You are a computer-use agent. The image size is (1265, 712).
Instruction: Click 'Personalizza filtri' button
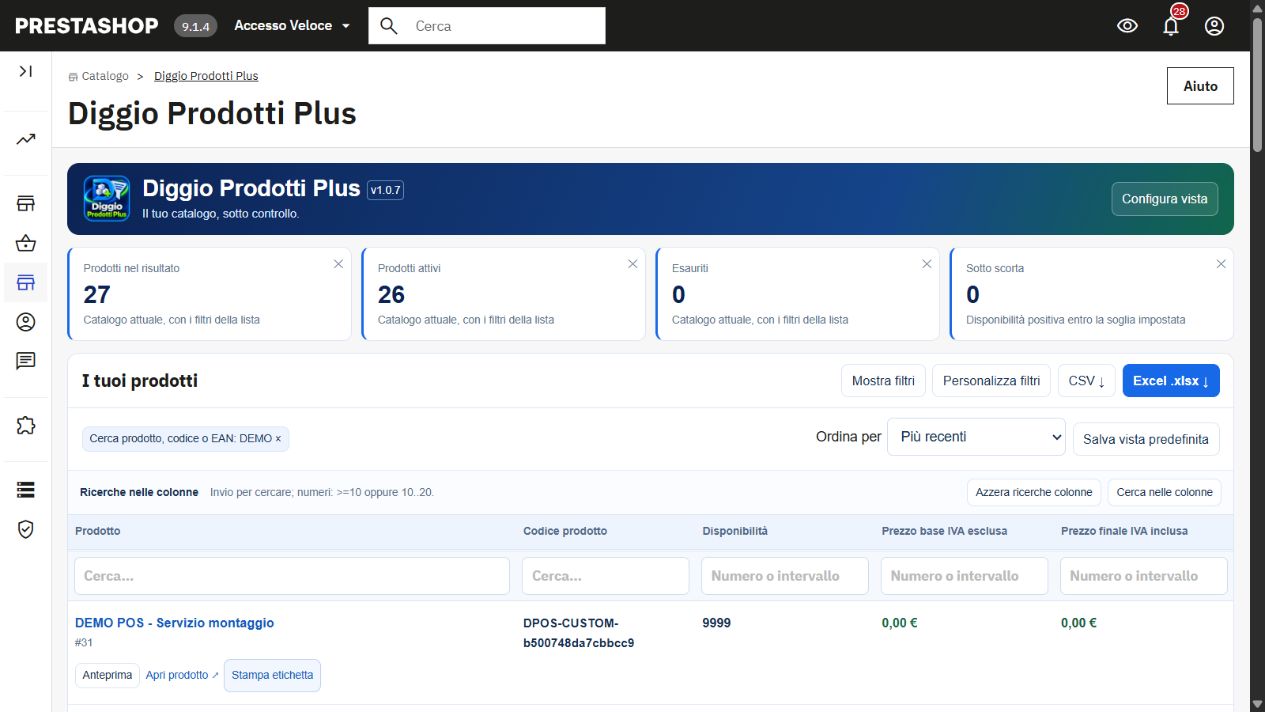point(992,381)
